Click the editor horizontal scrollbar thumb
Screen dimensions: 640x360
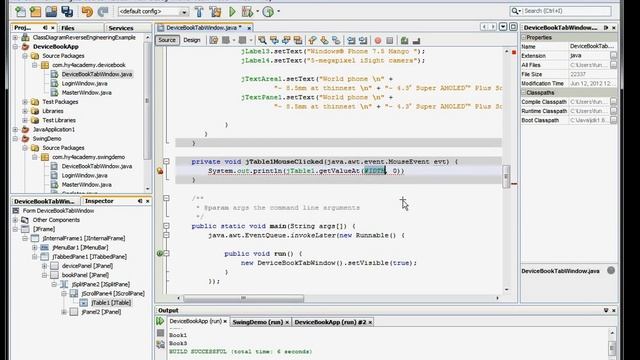[x=243, y=298]
